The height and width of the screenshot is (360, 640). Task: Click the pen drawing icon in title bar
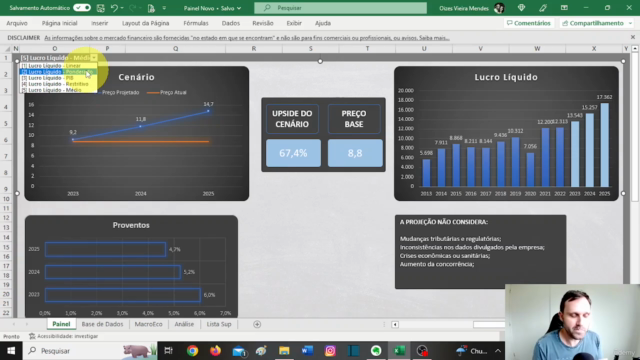pos(543,8)
